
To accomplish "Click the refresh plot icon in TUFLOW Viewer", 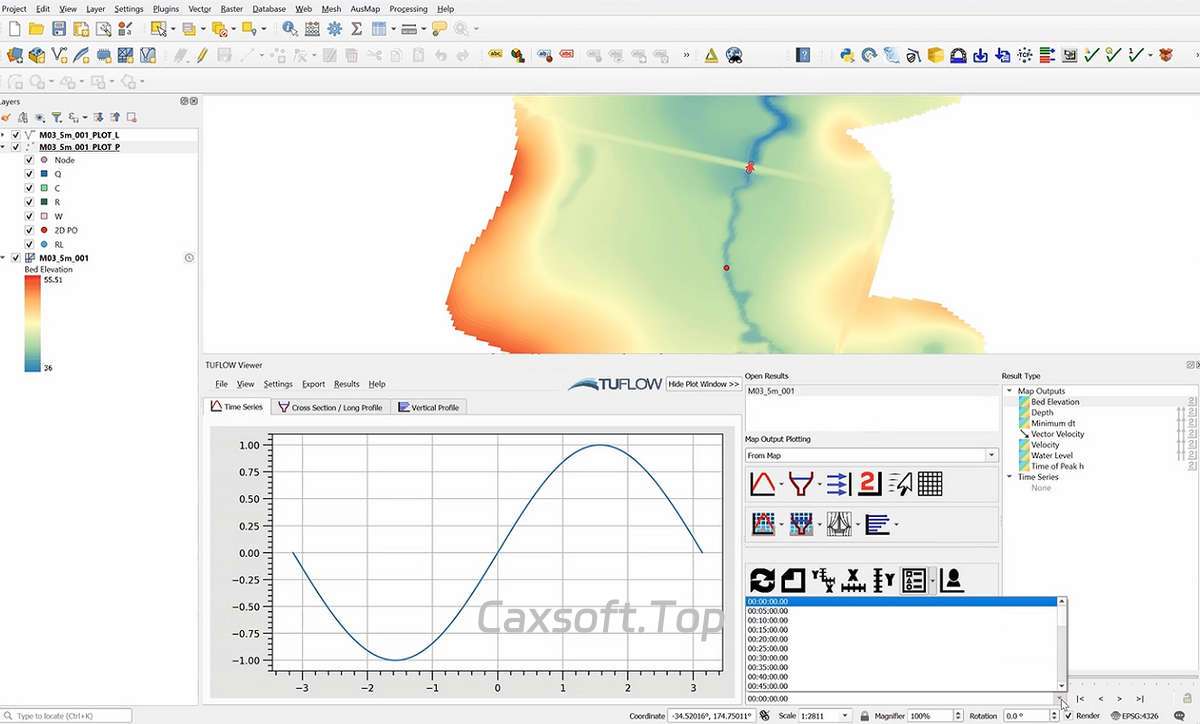I will tap(763, 580).
